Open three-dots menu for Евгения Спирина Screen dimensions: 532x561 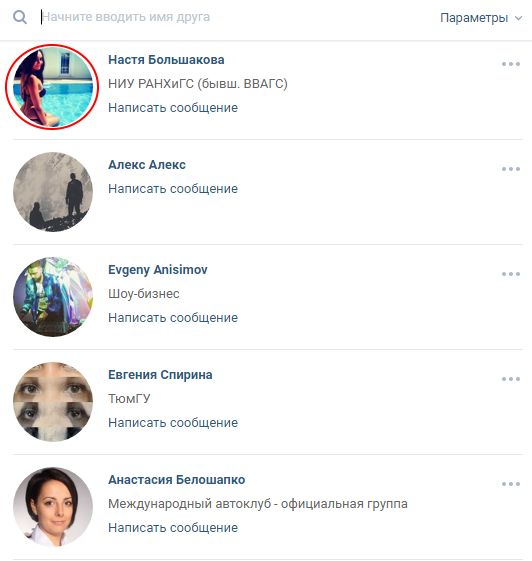click(x=511, y=379)
